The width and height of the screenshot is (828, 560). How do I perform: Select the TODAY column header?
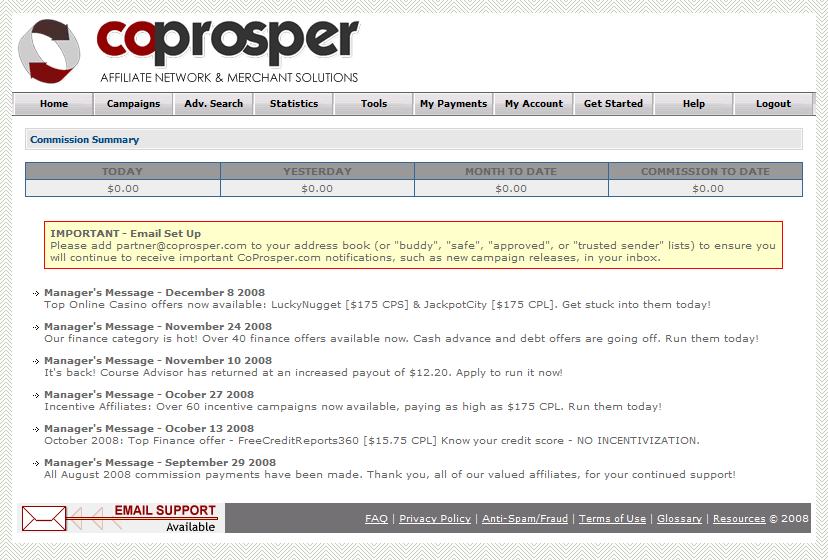click(123, 171)
